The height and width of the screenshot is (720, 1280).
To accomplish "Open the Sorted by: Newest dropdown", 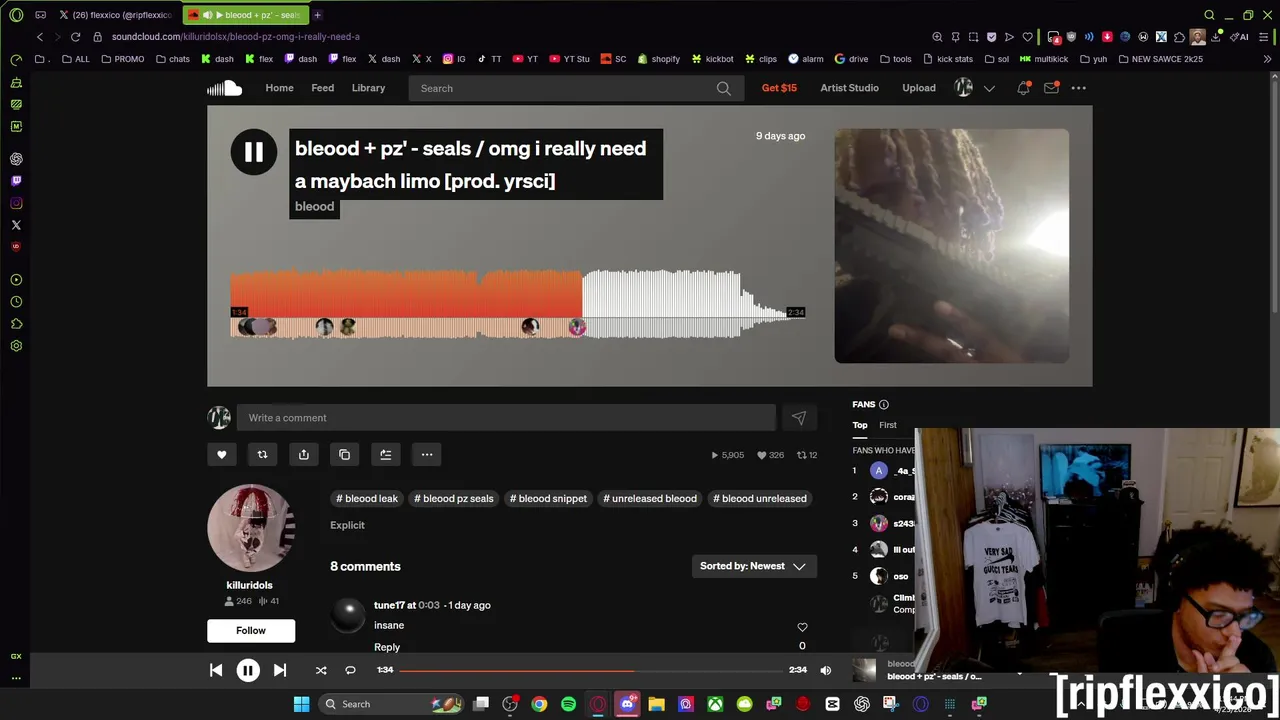I will coord(754,566).
